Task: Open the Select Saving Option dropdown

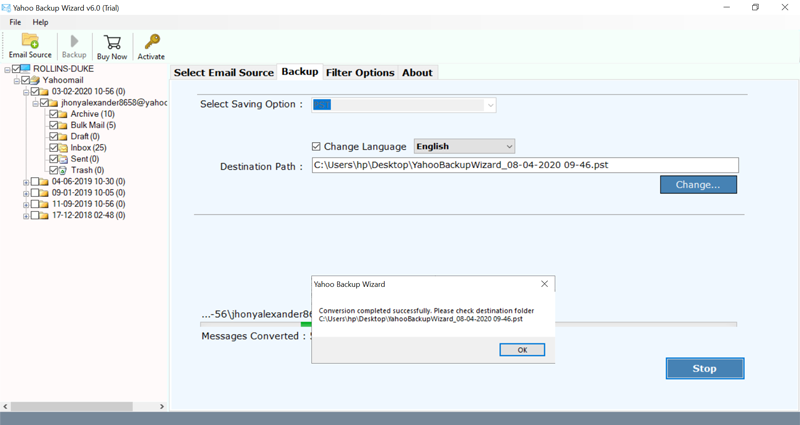Action: pos(490,105)
